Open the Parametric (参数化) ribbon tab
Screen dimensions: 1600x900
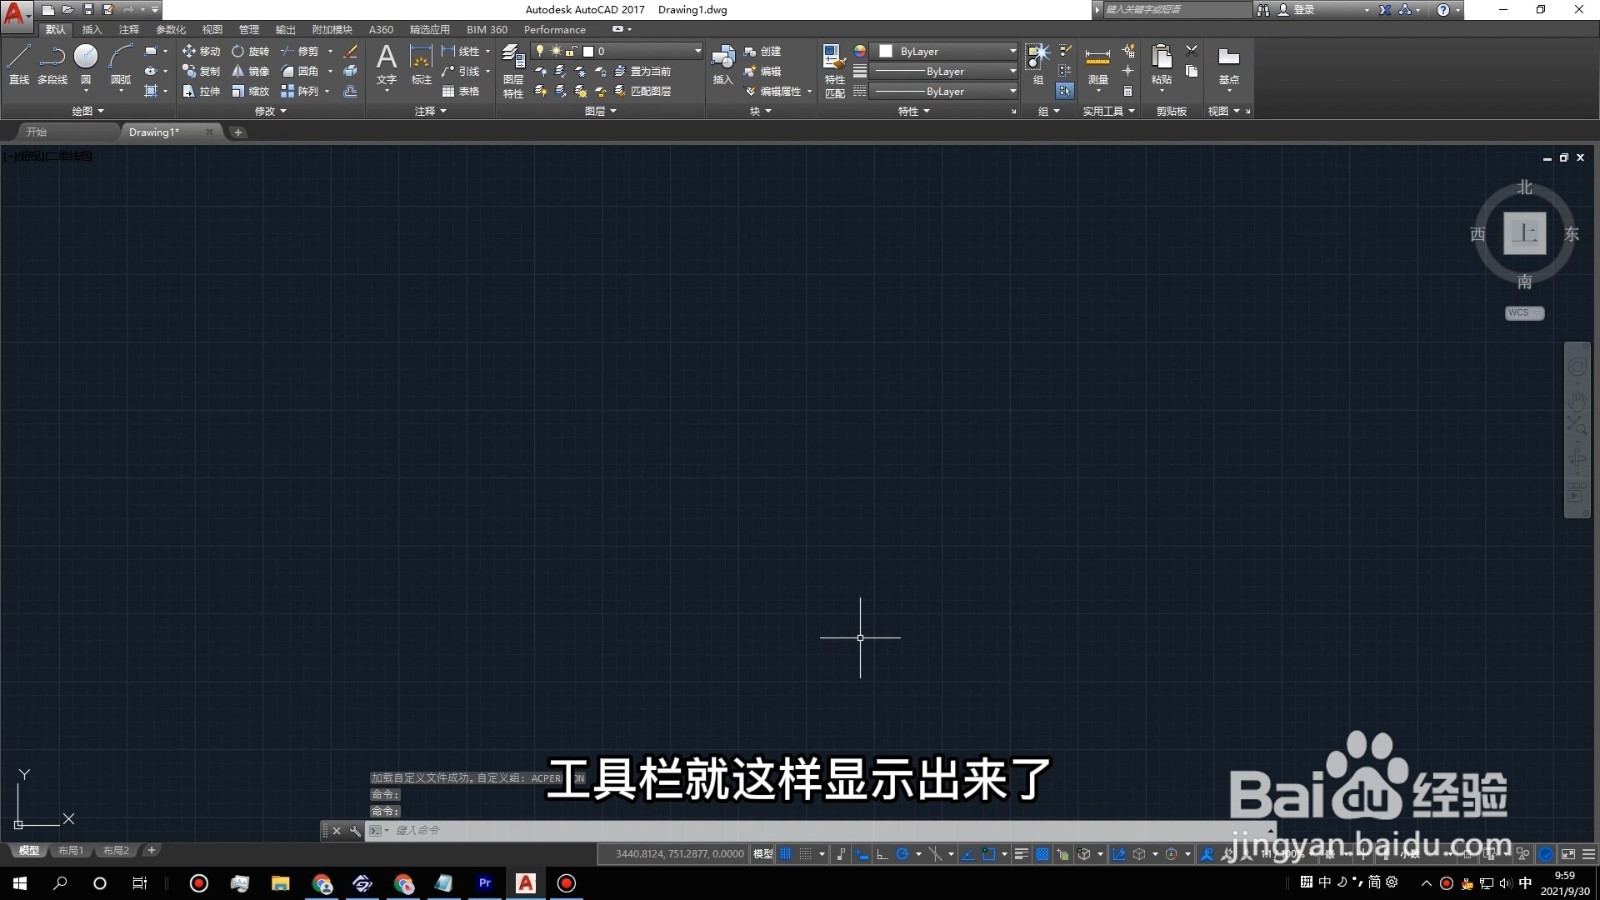171,30
